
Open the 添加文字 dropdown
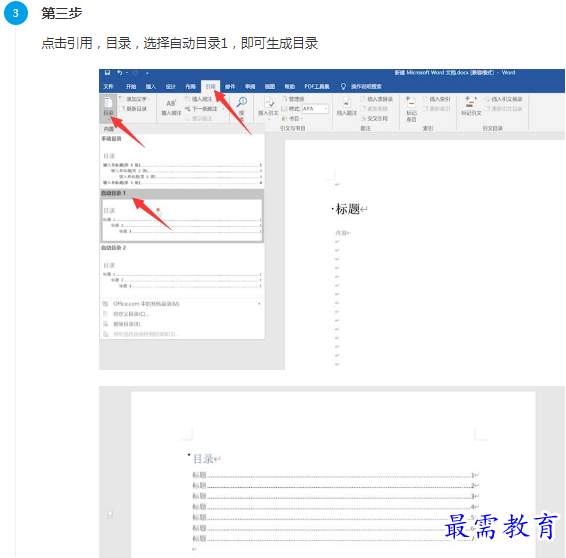(135, 99)
